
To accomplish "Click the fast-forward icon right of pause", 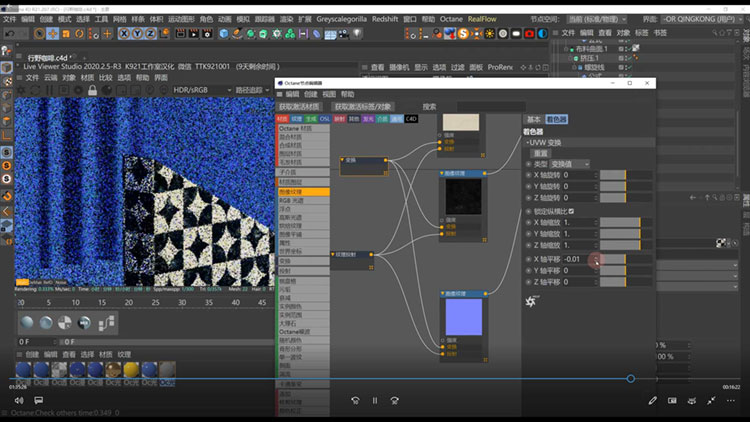I will click(x=396, y=401).
